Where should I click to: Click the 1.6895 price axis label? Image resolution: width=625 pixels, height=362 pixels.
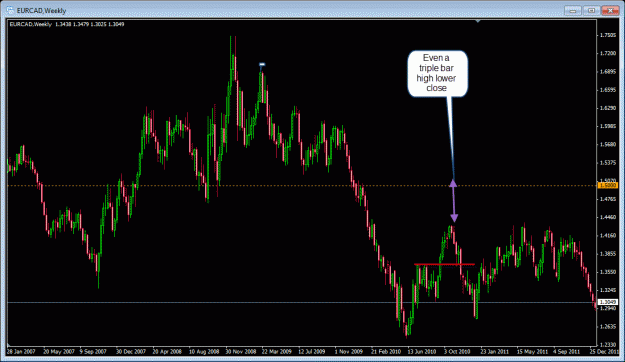pos(608,72)
